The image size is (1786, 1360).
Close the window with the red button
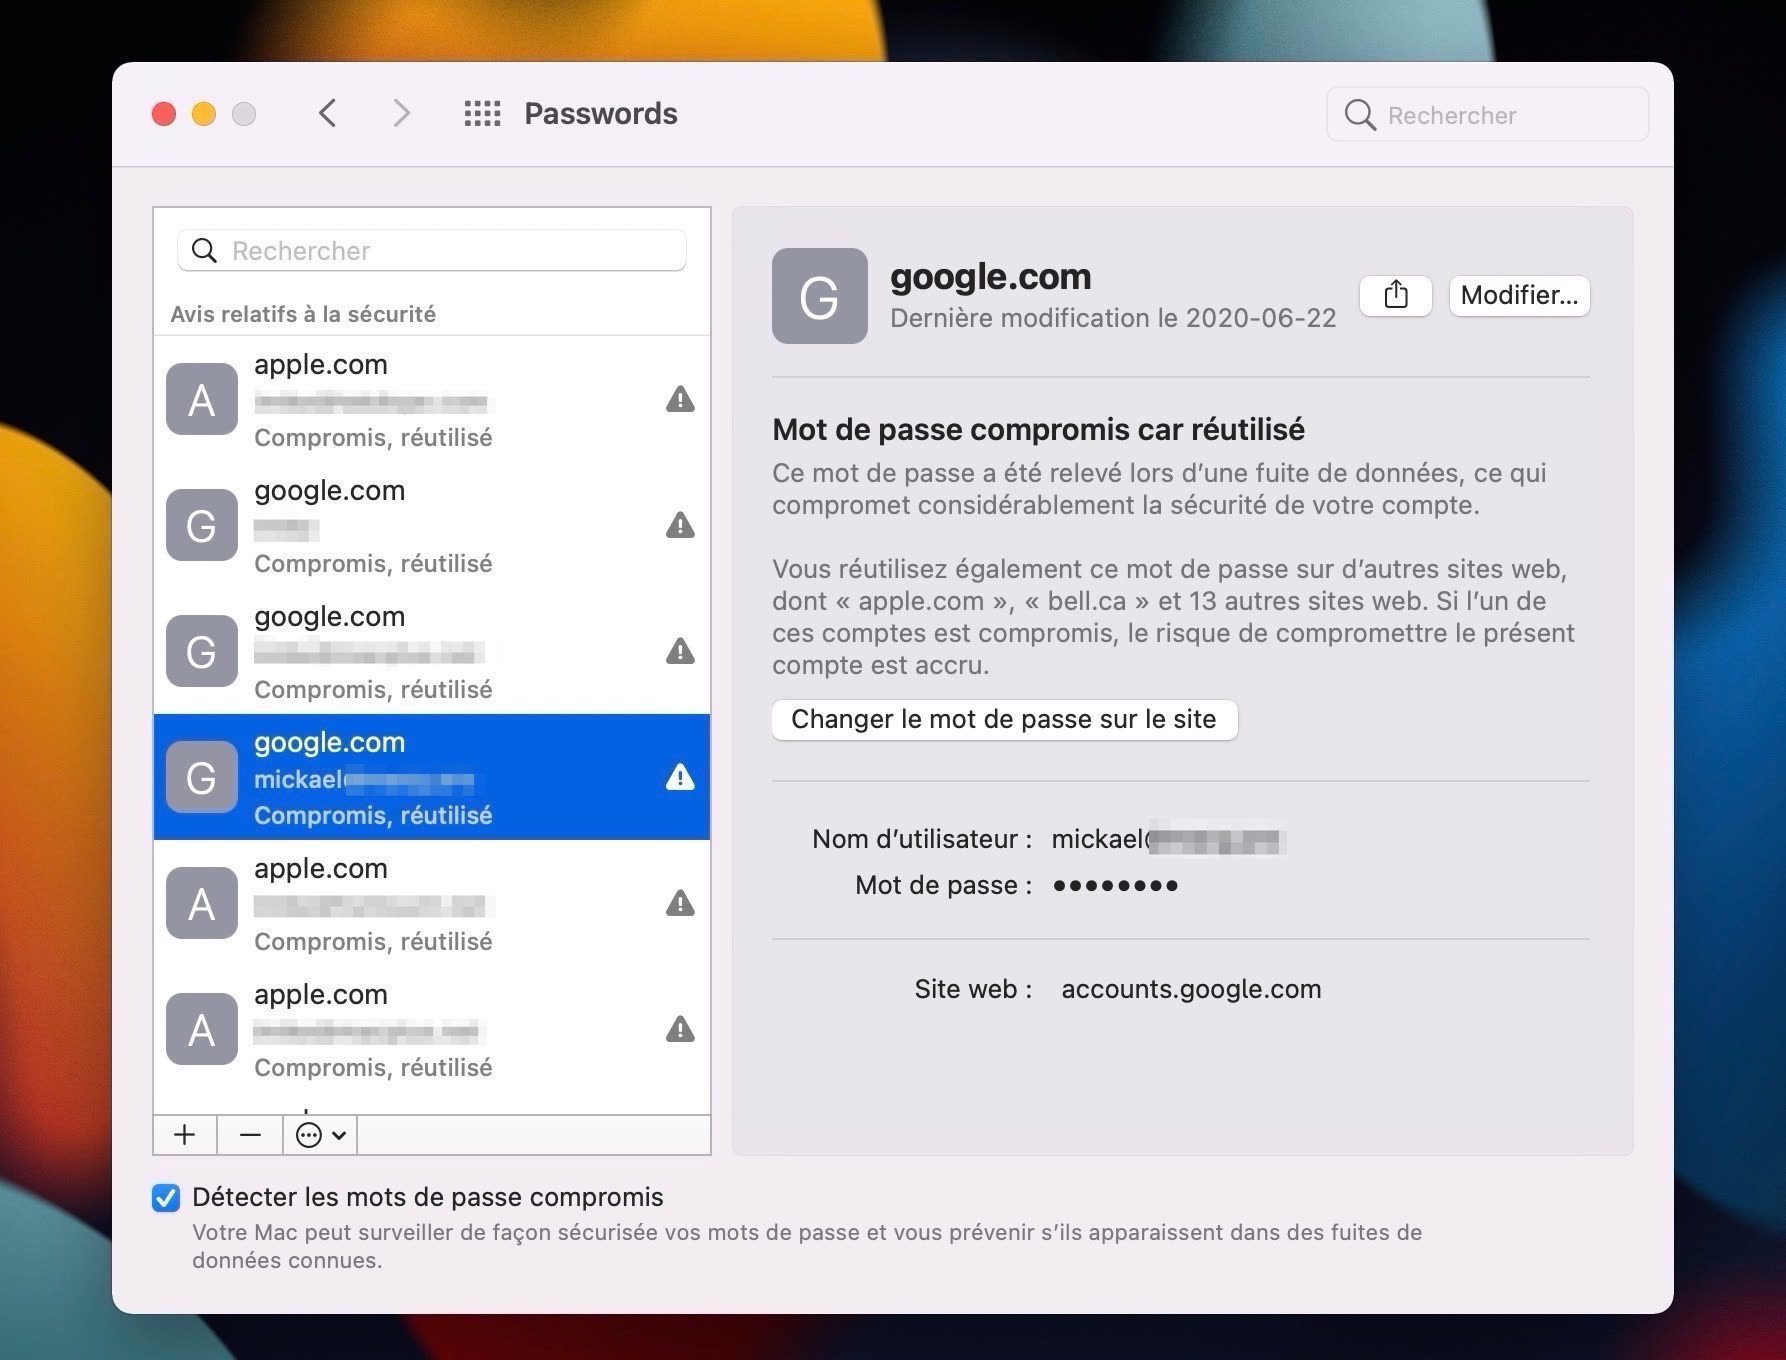(164, 114)
